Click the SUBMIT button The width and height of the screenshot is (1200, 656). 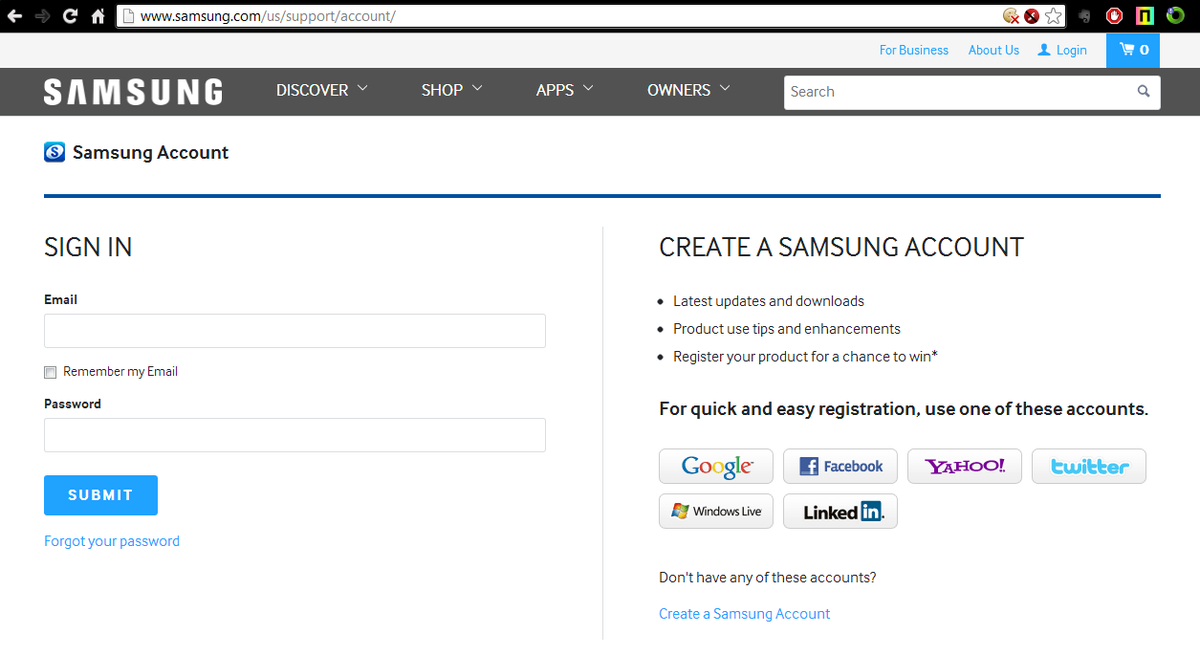[100, 495]
